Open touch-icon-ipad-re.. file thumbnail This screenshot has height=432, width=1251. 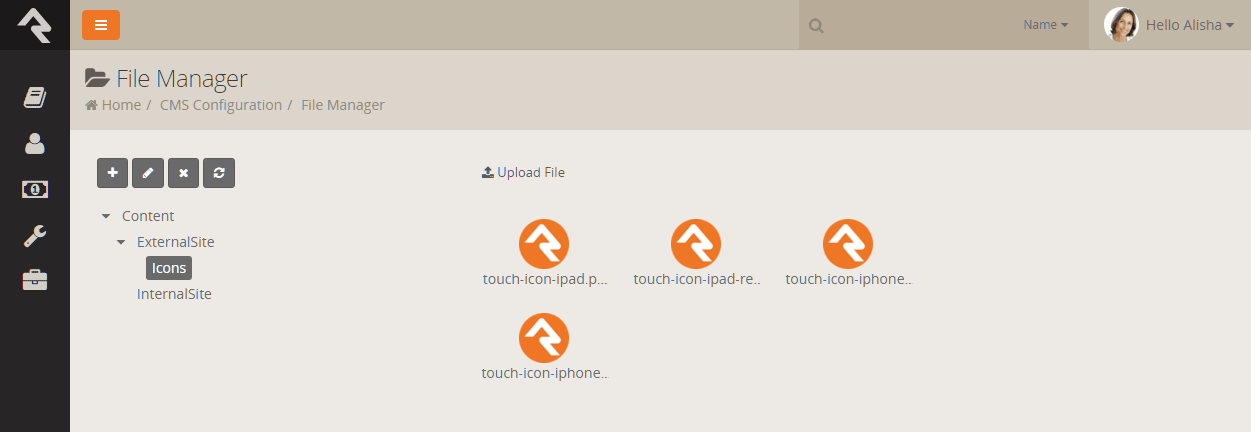(696, 244)
